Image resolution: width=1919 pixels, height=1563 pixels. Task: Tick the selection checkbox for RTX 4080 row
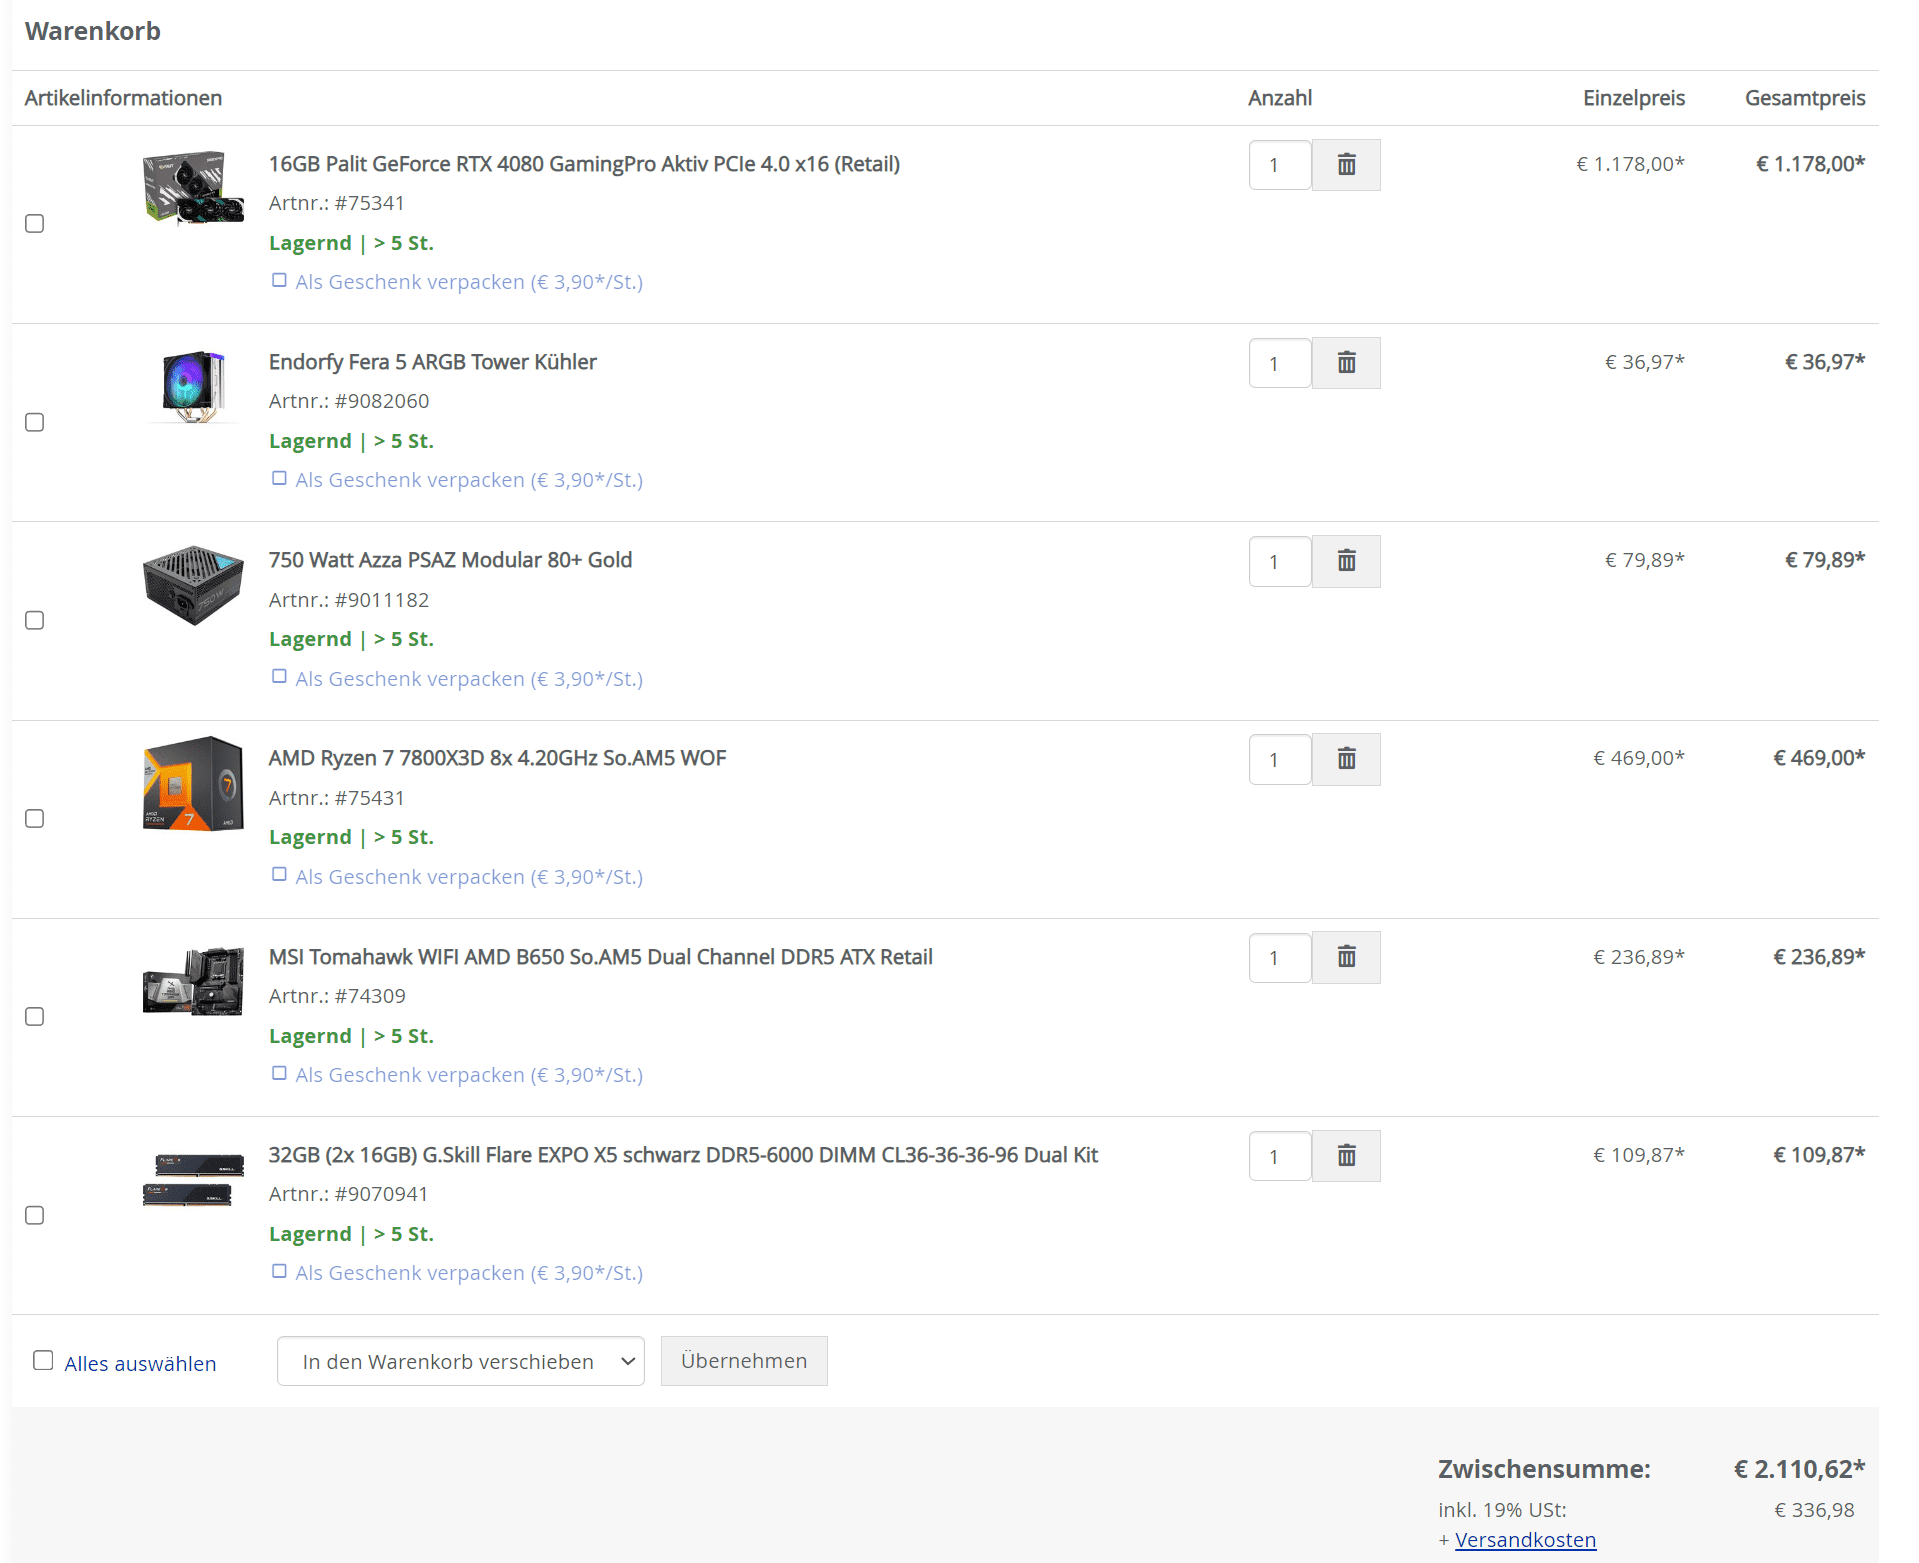click(x=35, y=224)
